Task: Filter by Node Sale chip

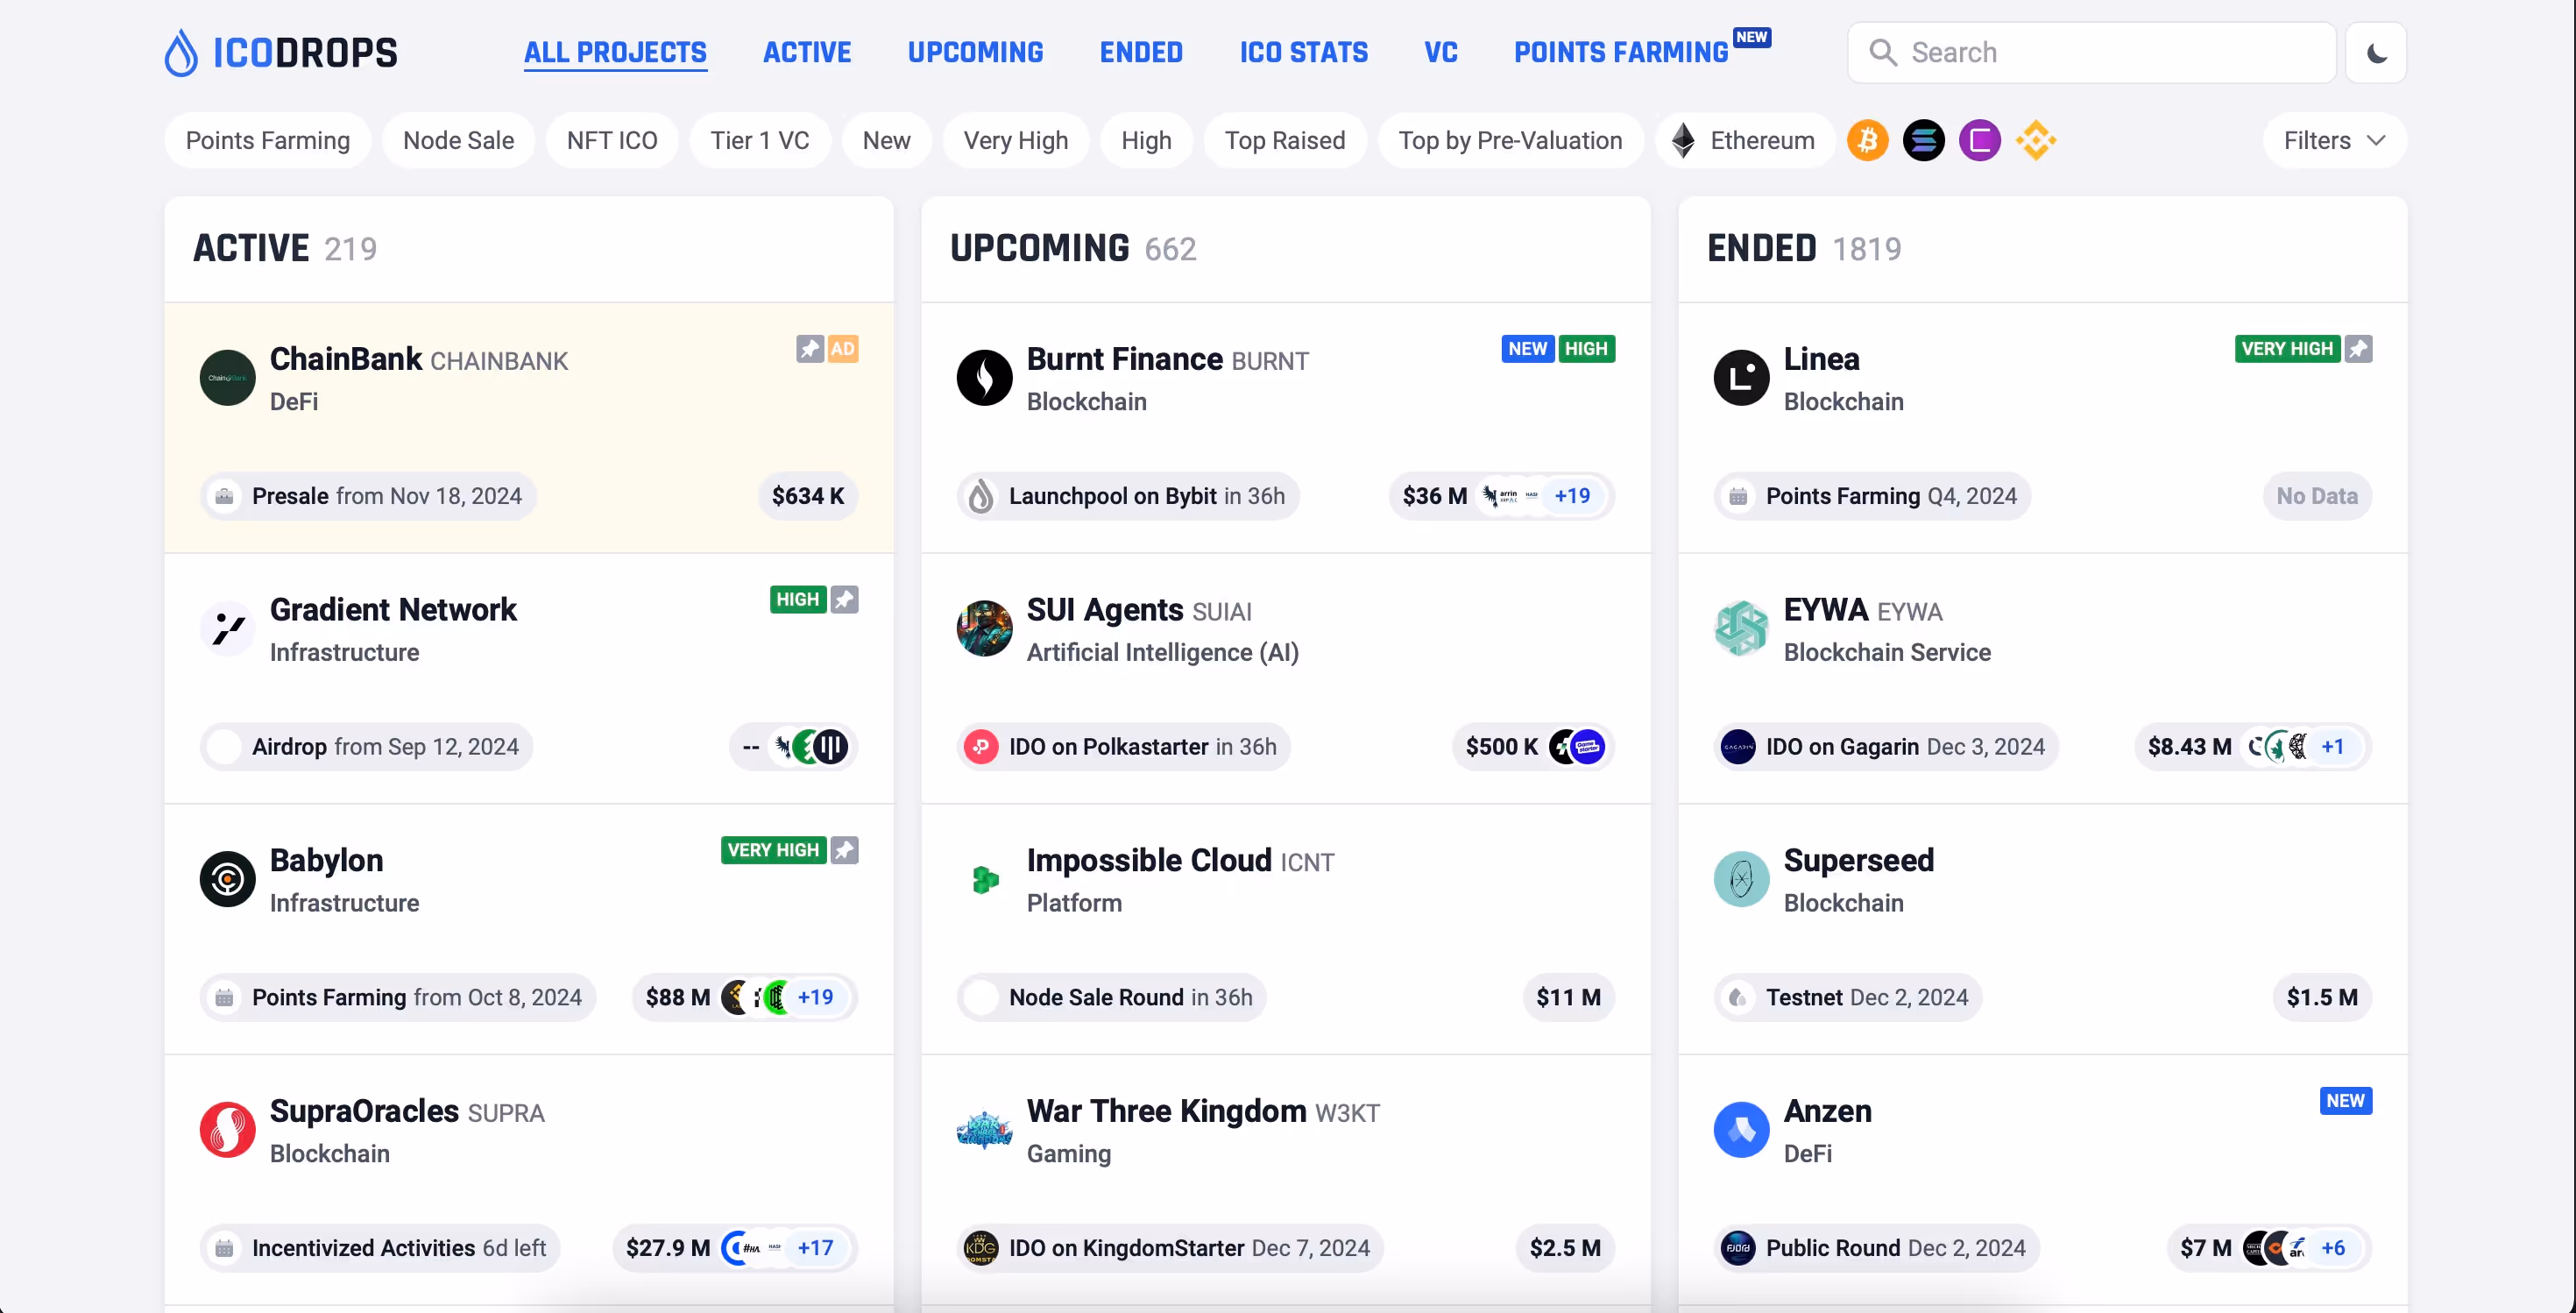Action: [x=459, y=140]
